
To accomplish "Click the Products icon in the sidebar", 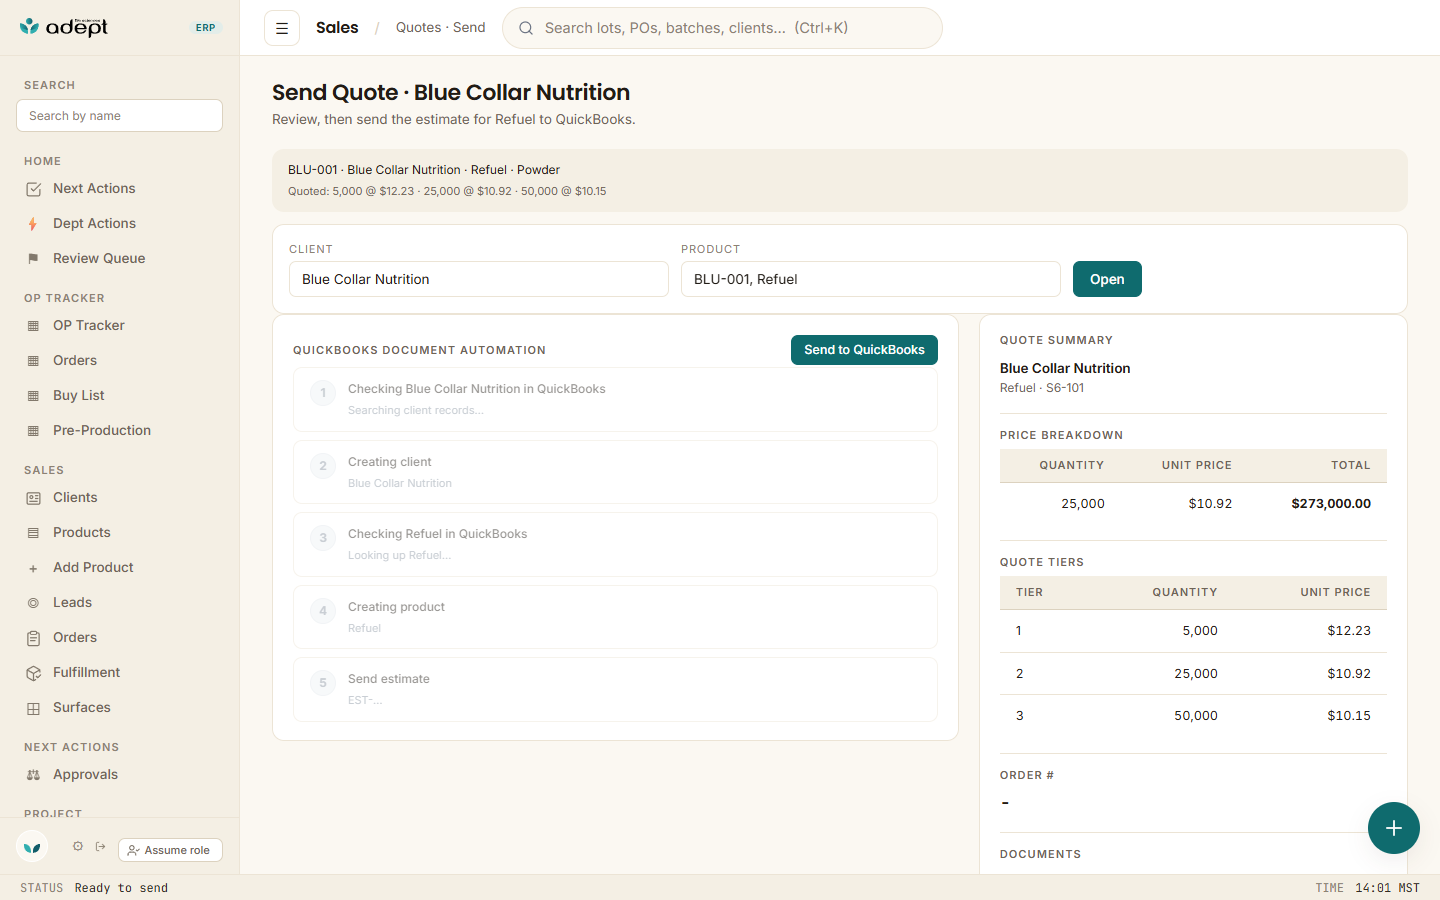I will (33, 533).
